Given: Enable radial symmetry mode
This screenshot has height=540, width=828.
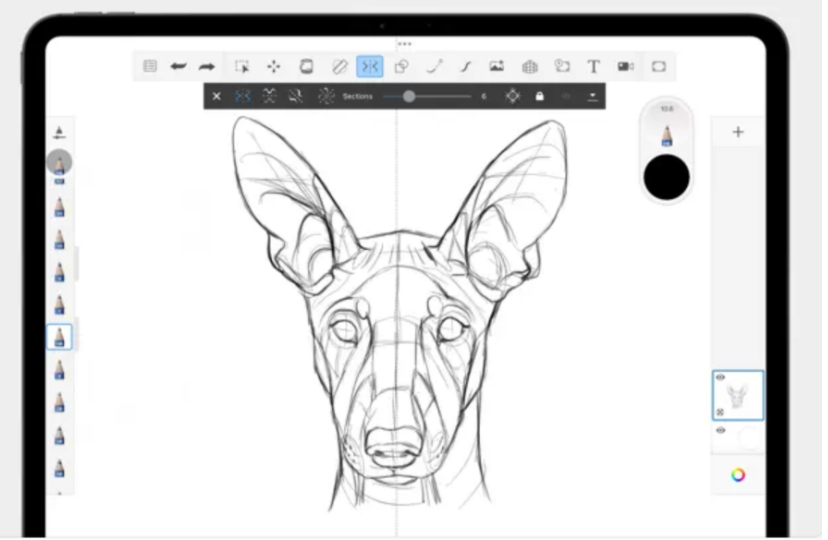Looking at the screenshot, I should coord(326,96).
